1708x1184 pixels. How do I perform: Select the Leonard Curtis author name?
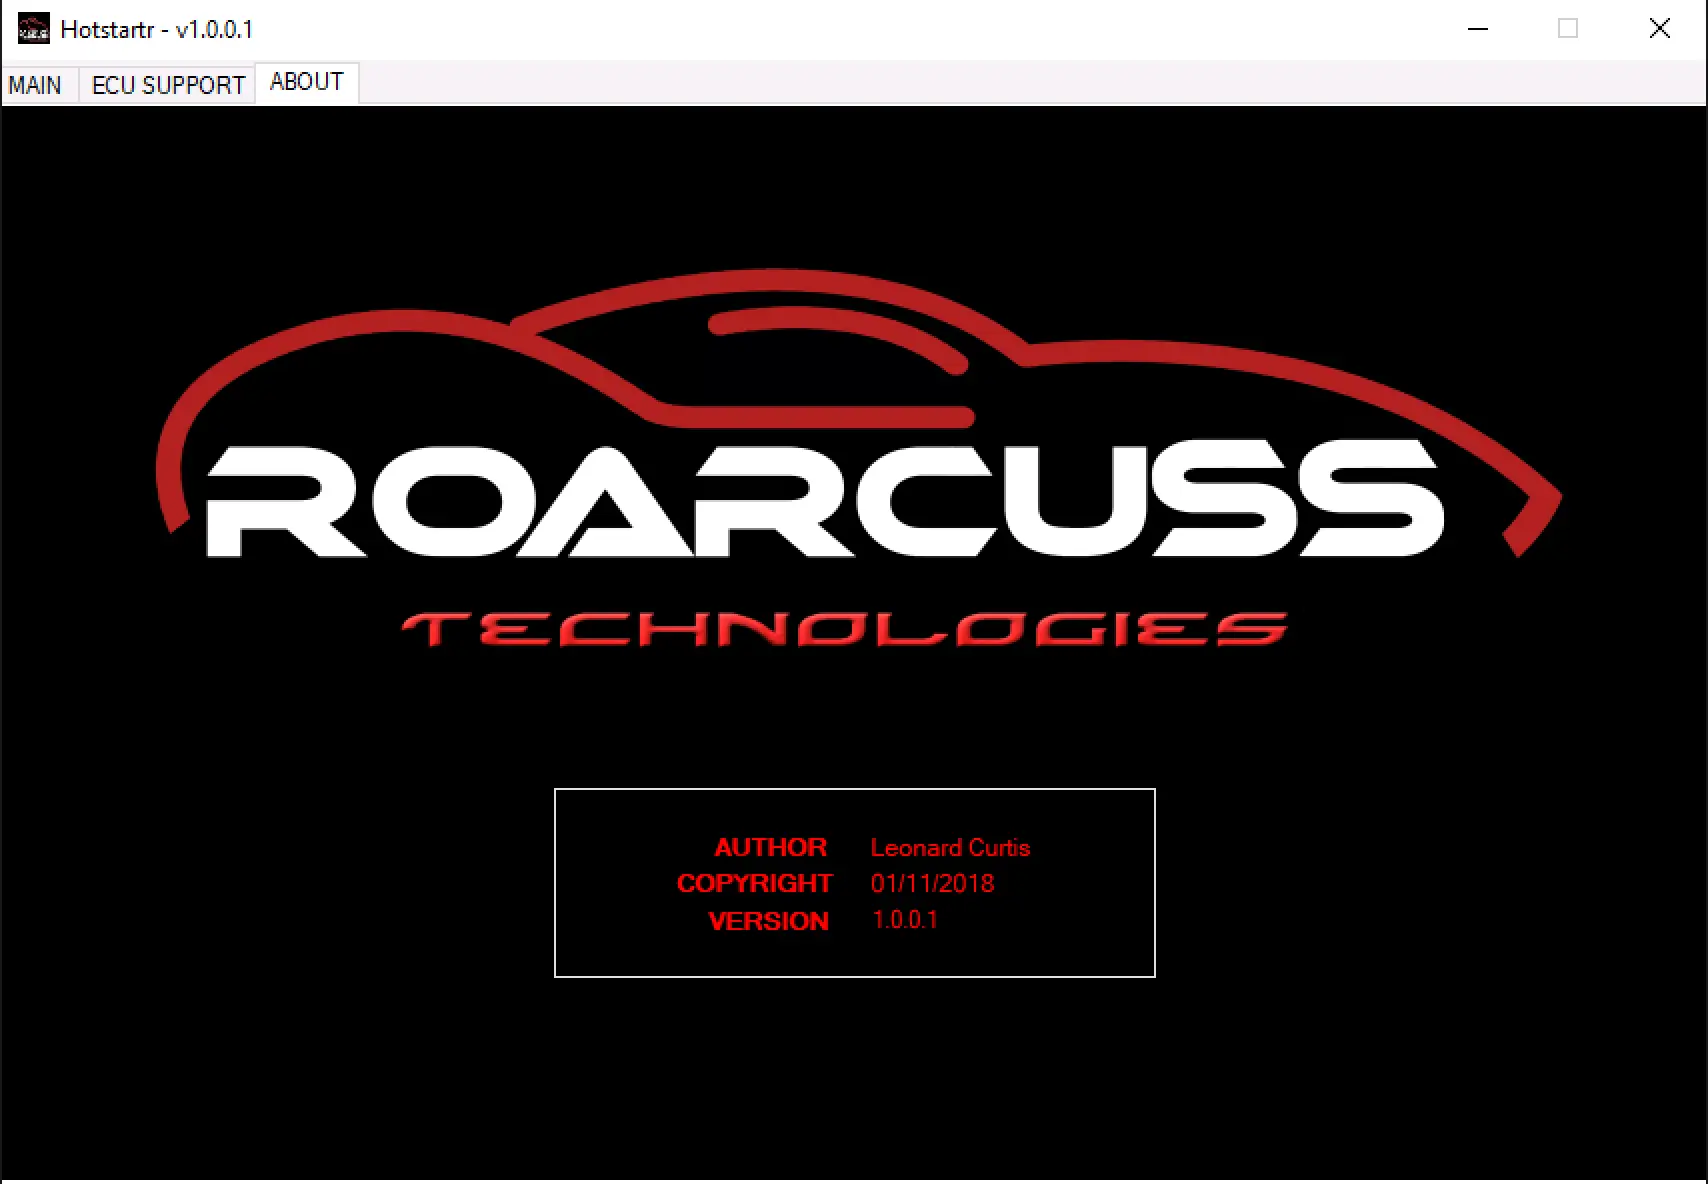coord(950,847)
